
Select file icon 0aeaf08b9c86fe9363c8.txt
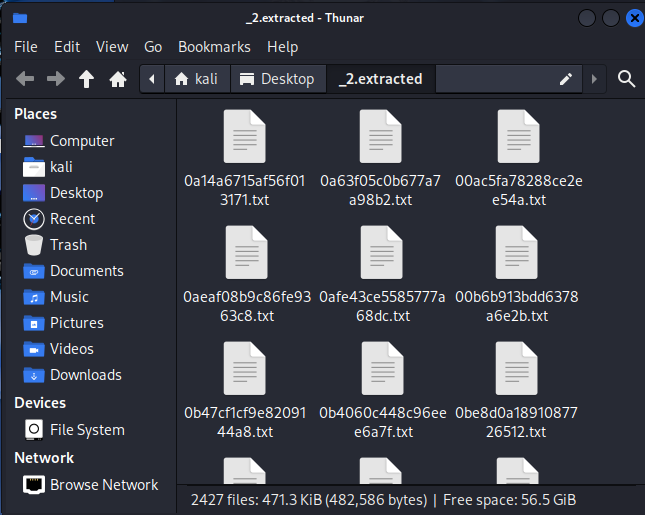pyautogui.click(x=247, y=252)
